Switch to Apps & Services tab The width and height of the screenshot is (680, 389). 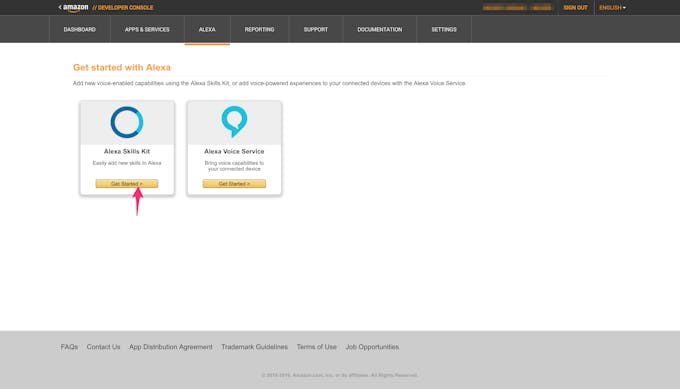[x=147, y=29]
